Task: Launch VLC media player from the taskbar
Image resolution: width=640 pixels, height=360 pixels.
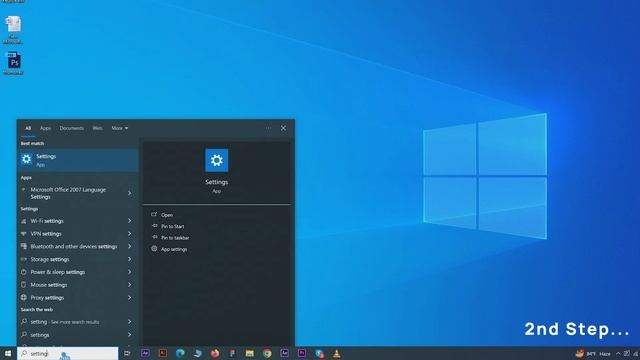Action: (336, 353)
